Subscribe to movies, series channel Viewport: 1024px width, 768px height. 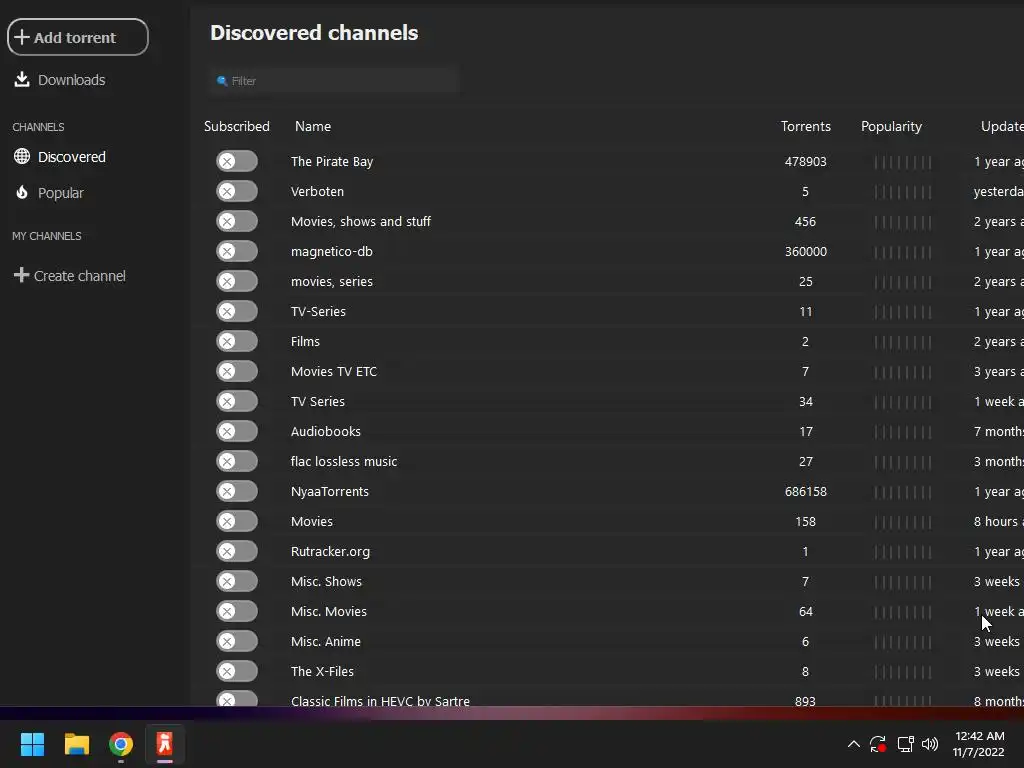[237, 281]
